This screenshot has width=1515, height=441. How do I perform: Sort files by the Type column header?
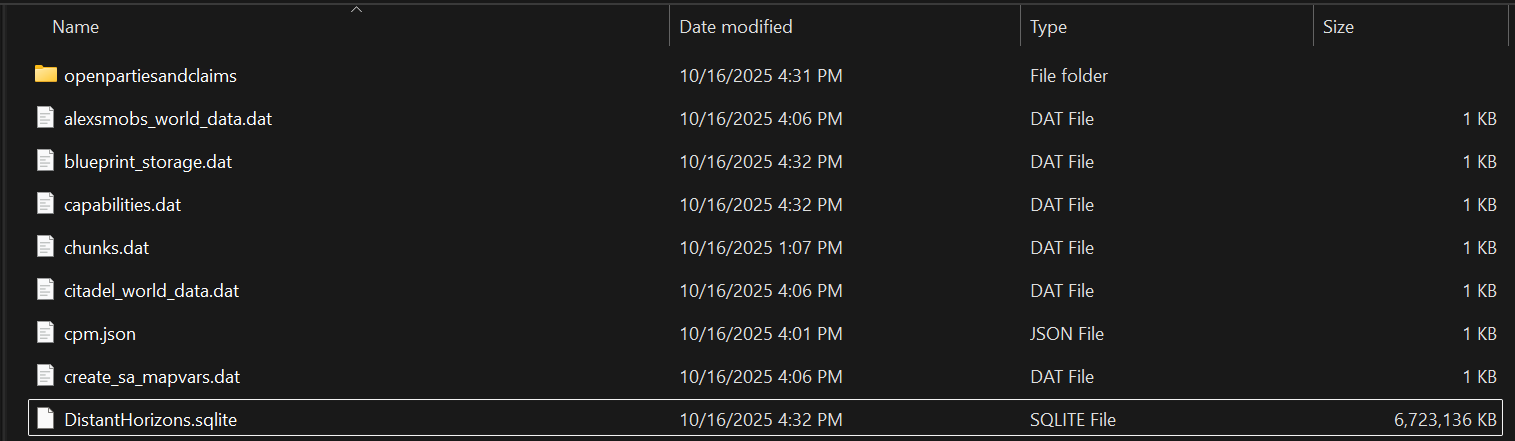tap(1048, 27)
